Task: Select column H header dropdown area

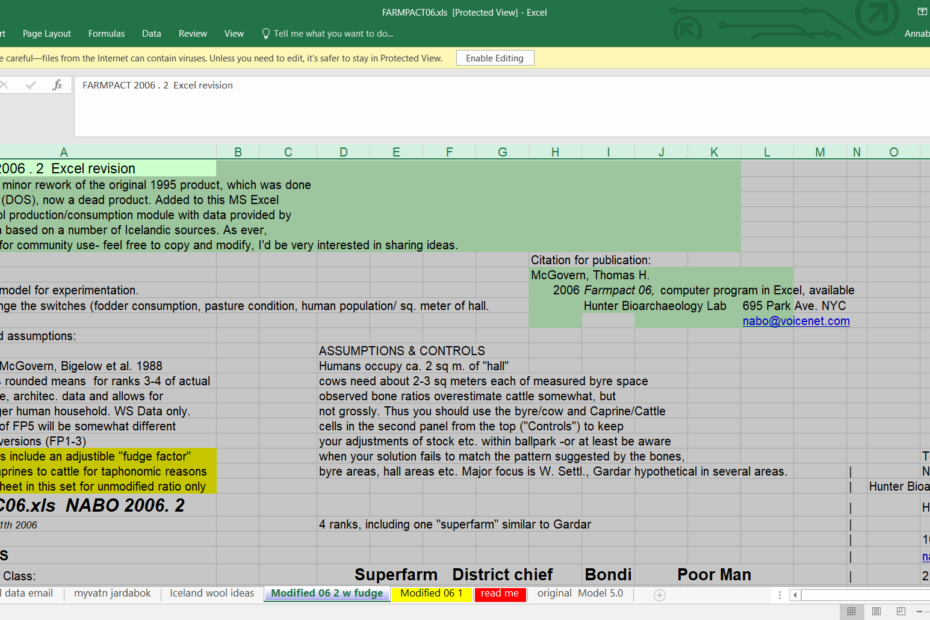Action: (555, 151)
